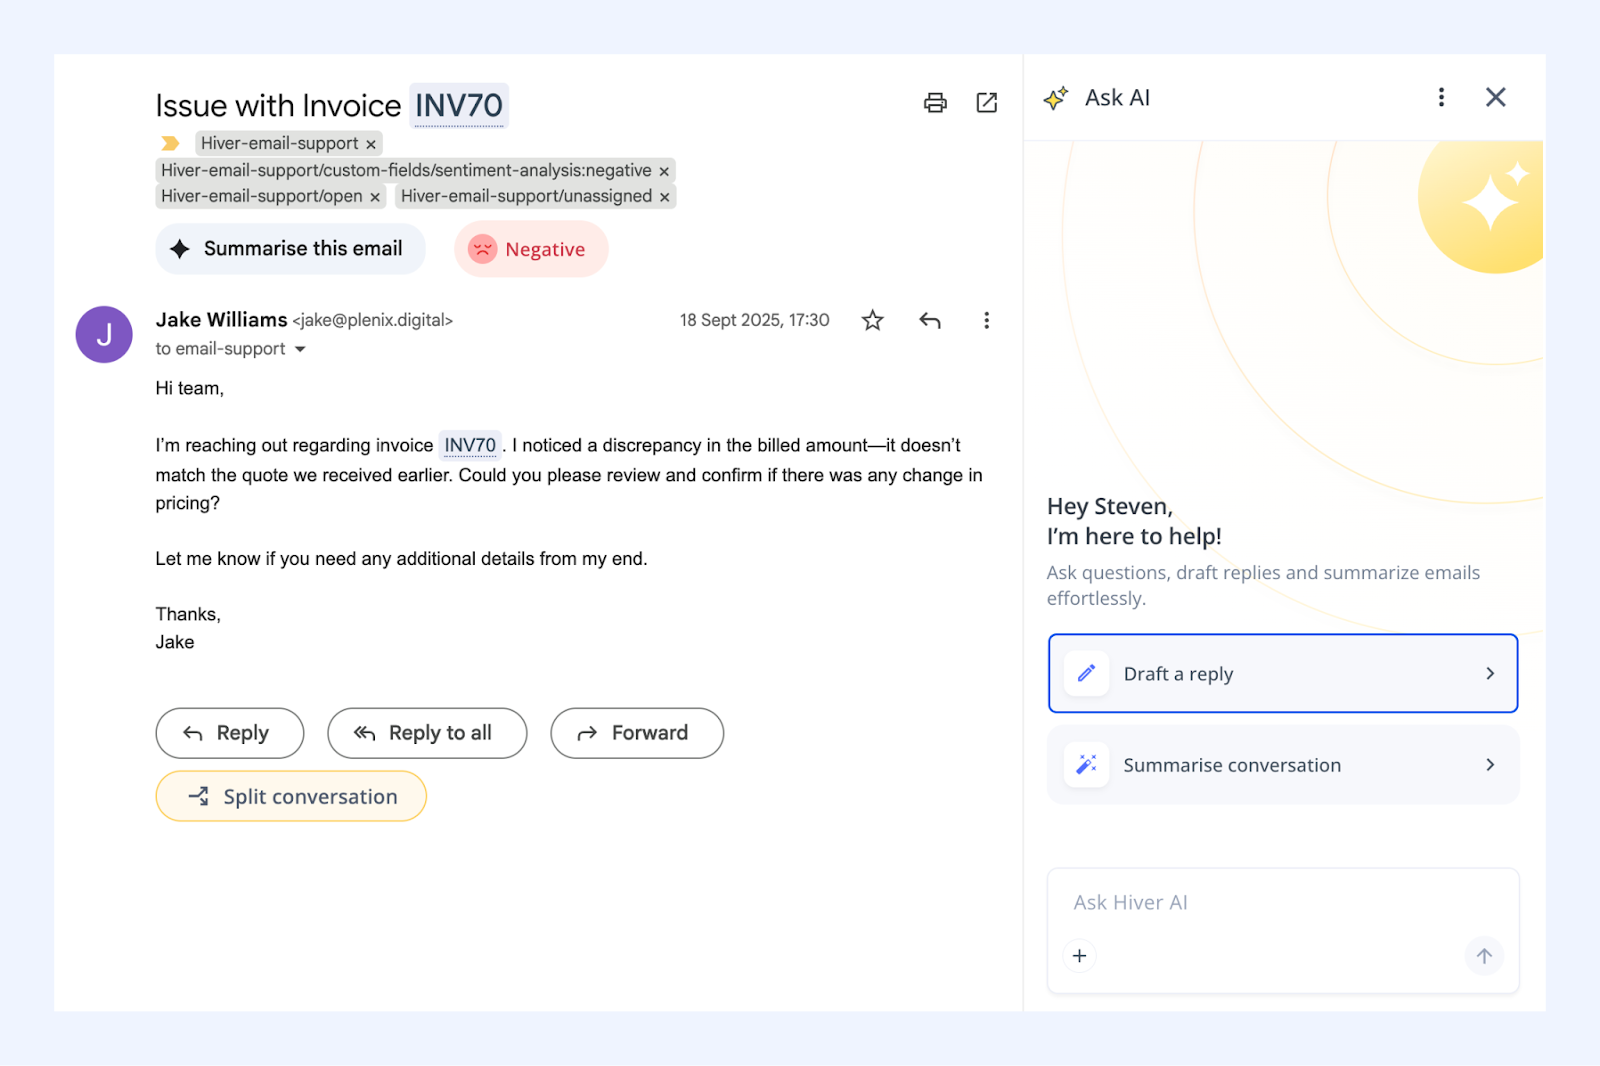Click INV70 link in the email body
Image resolution: width=1600 pixels, height=1066 pixels.
point(470,445)
